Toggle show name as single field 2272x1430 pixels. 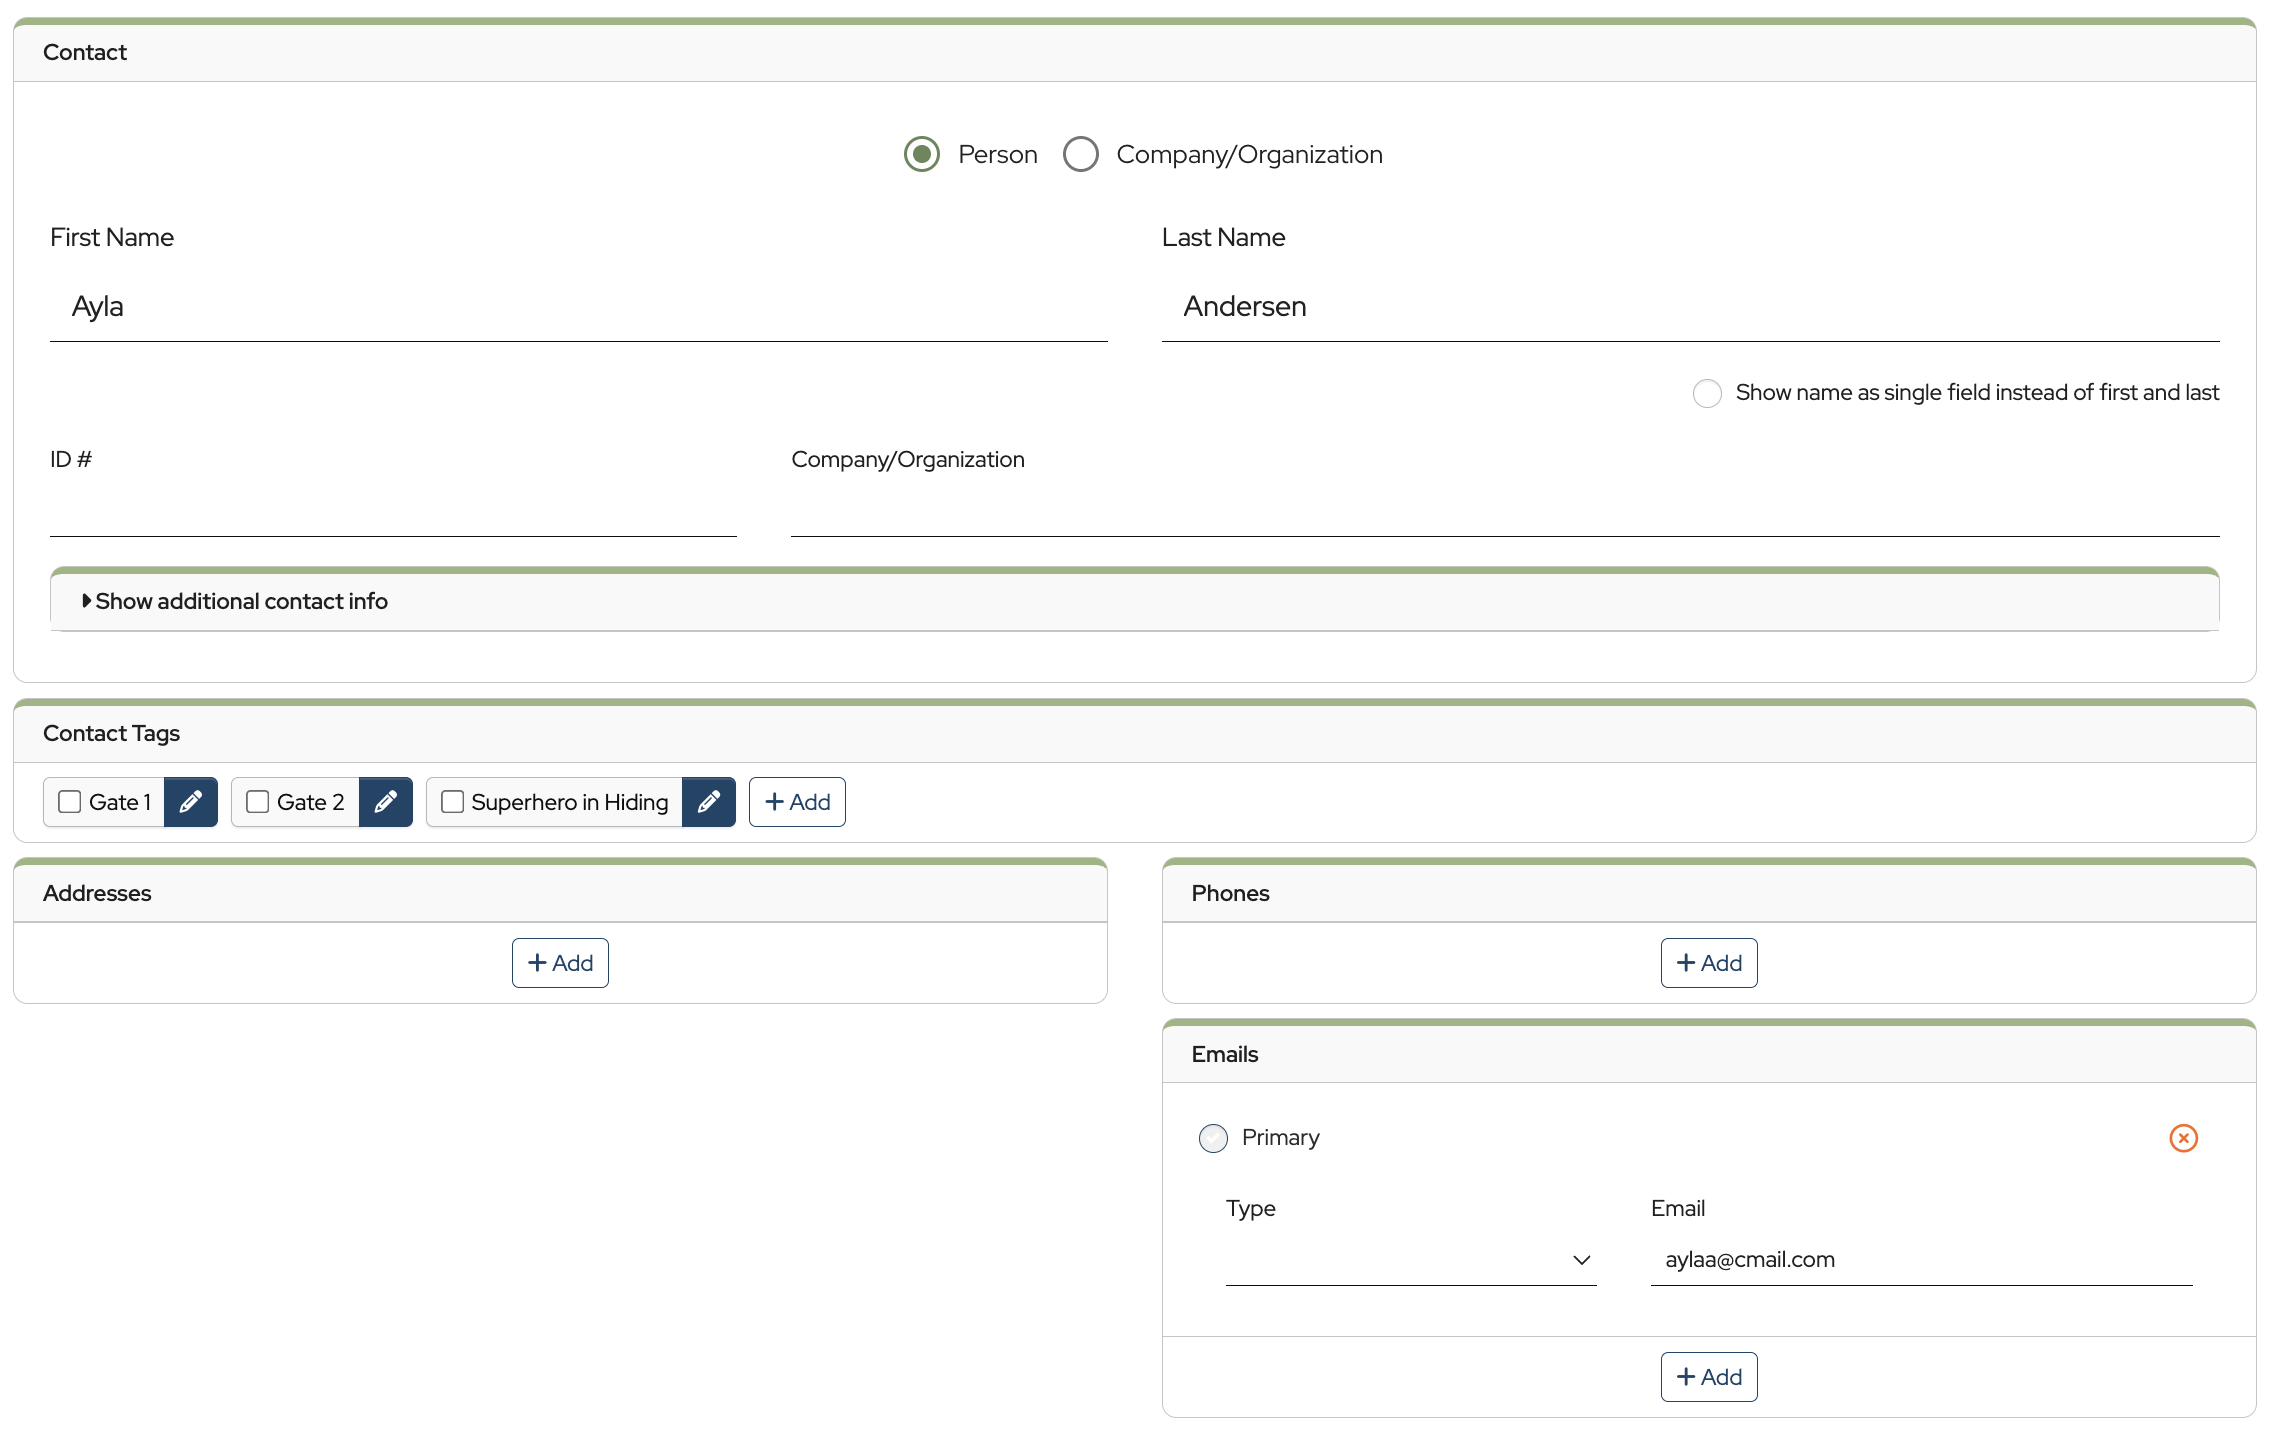point(1707,393)
